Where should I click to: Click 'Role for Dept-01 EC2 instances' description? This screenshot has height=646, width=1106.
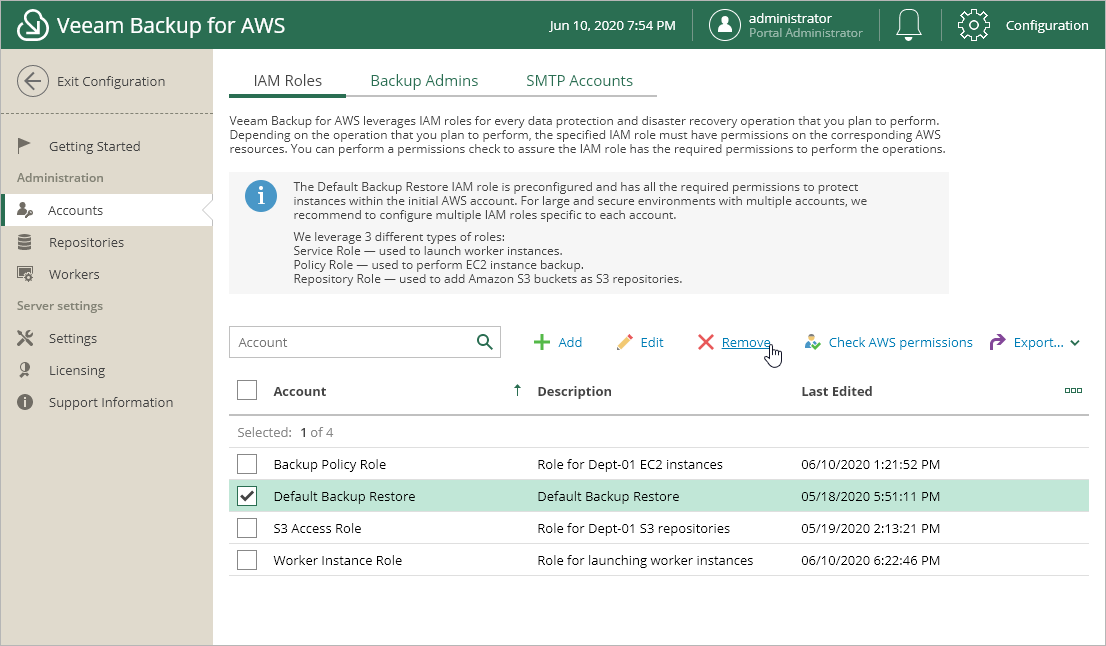click(630, 464)
